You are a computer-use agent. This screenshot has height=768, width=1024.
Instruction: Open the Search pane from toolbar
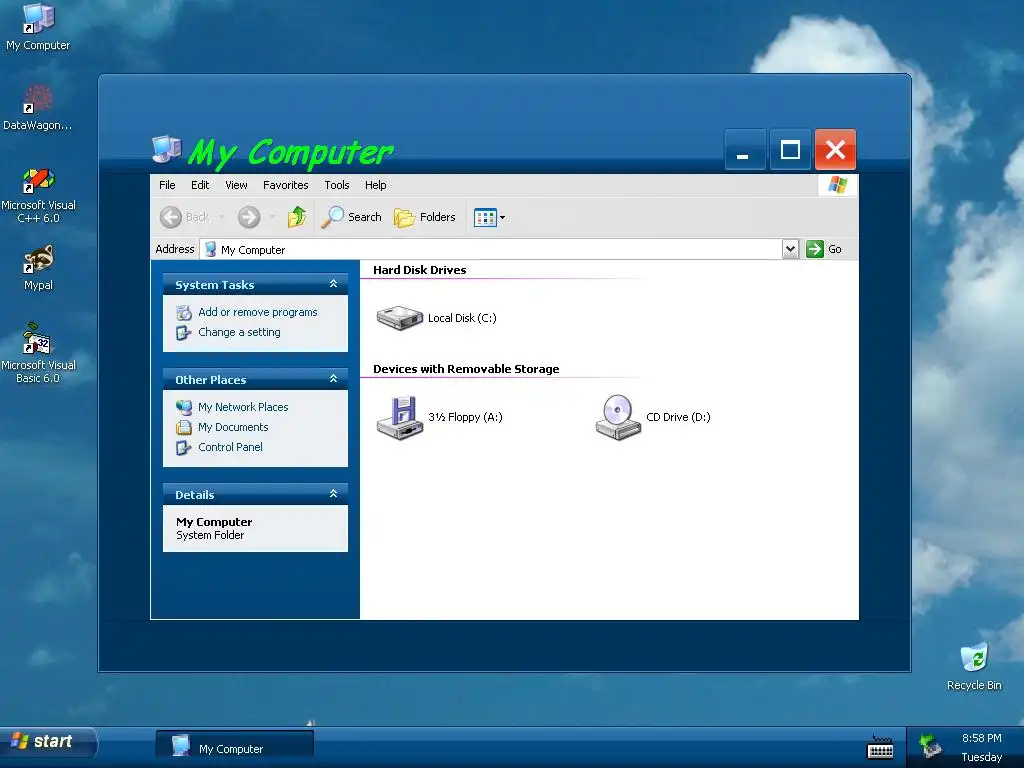(351, 217)
